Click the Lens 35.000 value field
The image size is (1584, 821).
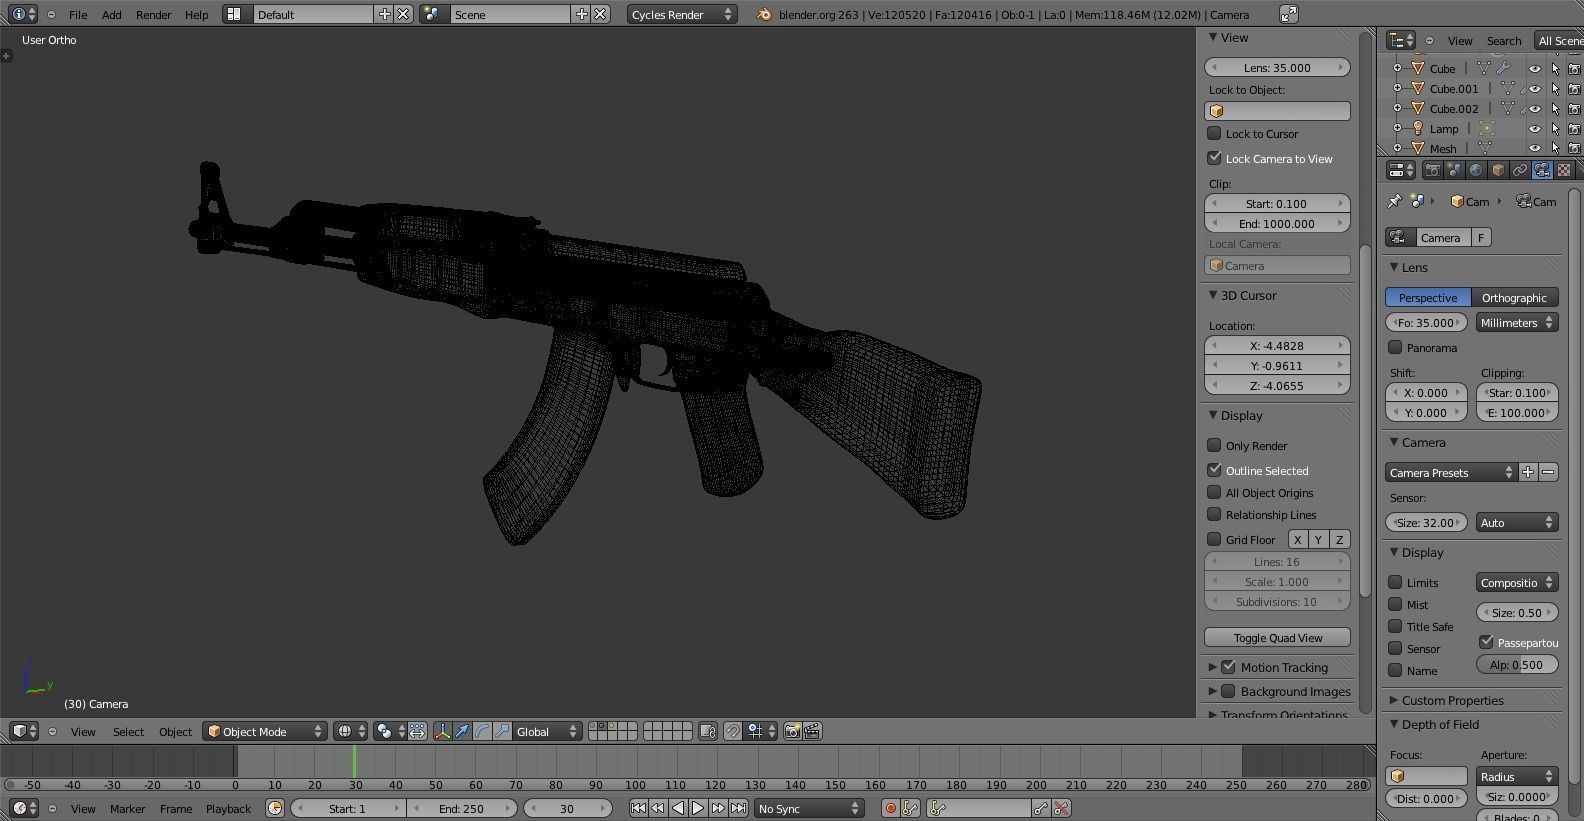click(1278, 67)
